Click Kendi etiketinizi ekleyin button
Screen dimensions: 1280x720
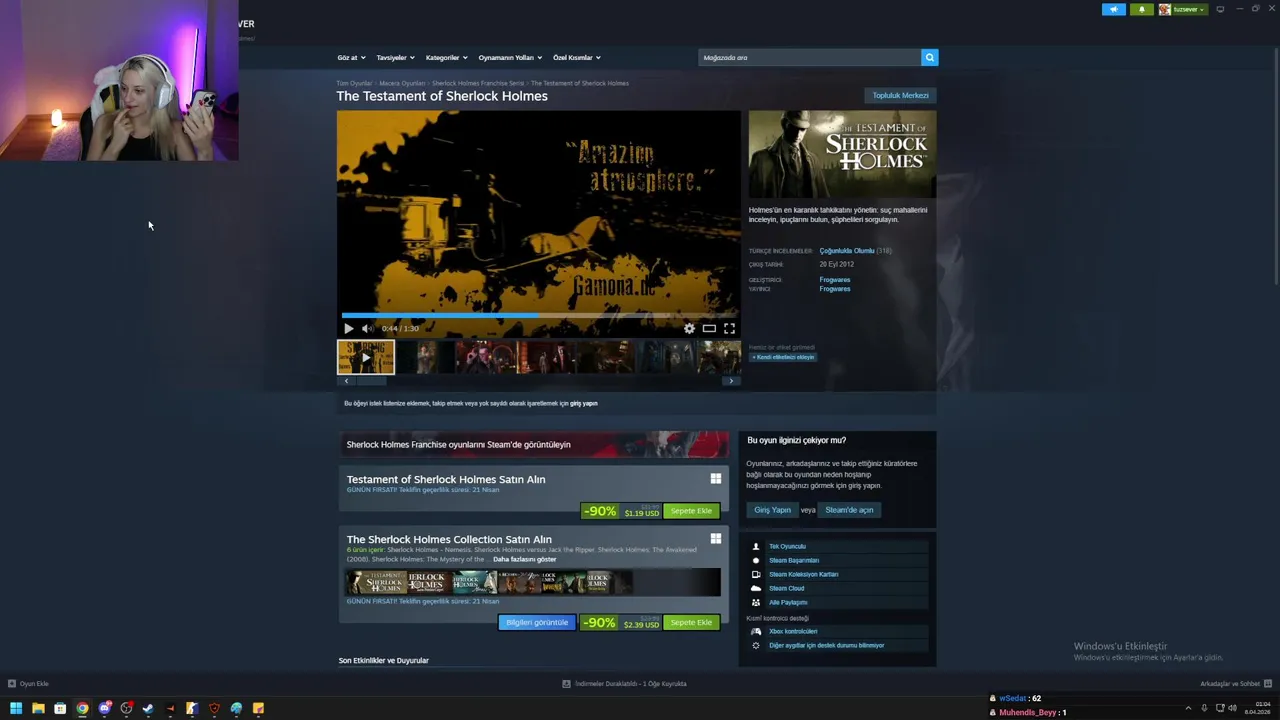click(783, 357)
